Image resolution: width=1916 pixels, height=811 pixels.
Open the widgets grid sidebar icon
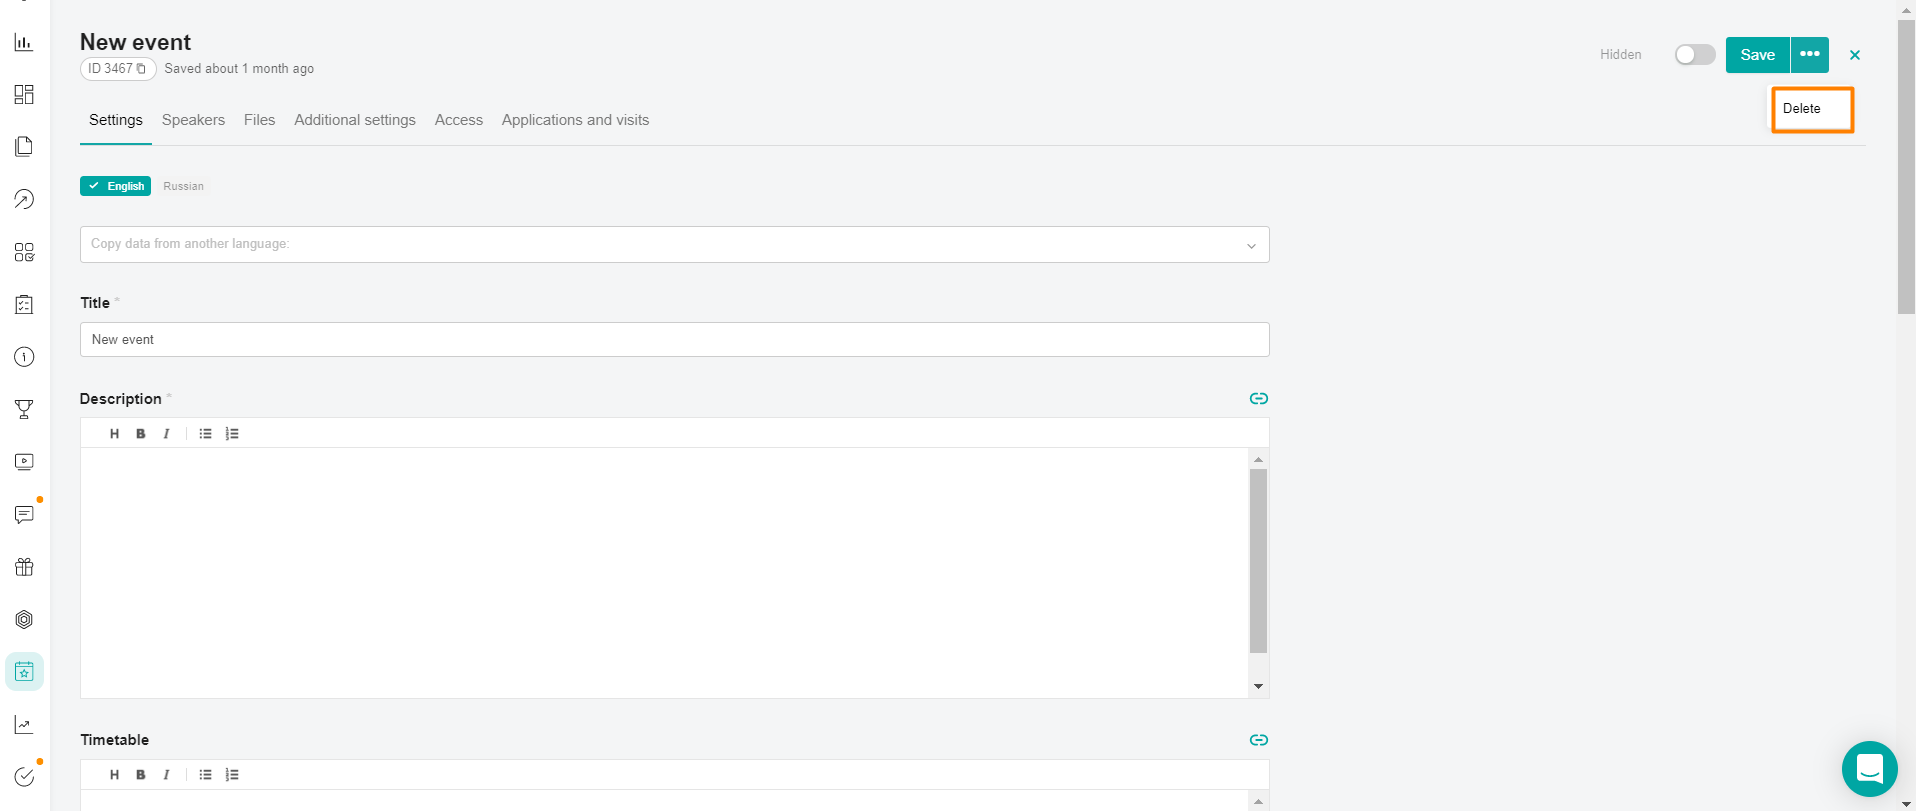coord(24,252)
